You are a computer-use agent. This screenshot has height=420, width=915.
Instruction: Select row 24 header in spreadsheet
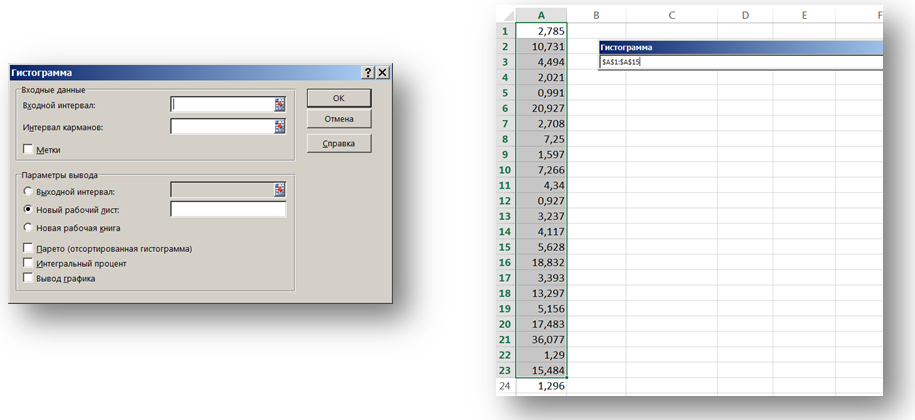(x=506, y=385)
